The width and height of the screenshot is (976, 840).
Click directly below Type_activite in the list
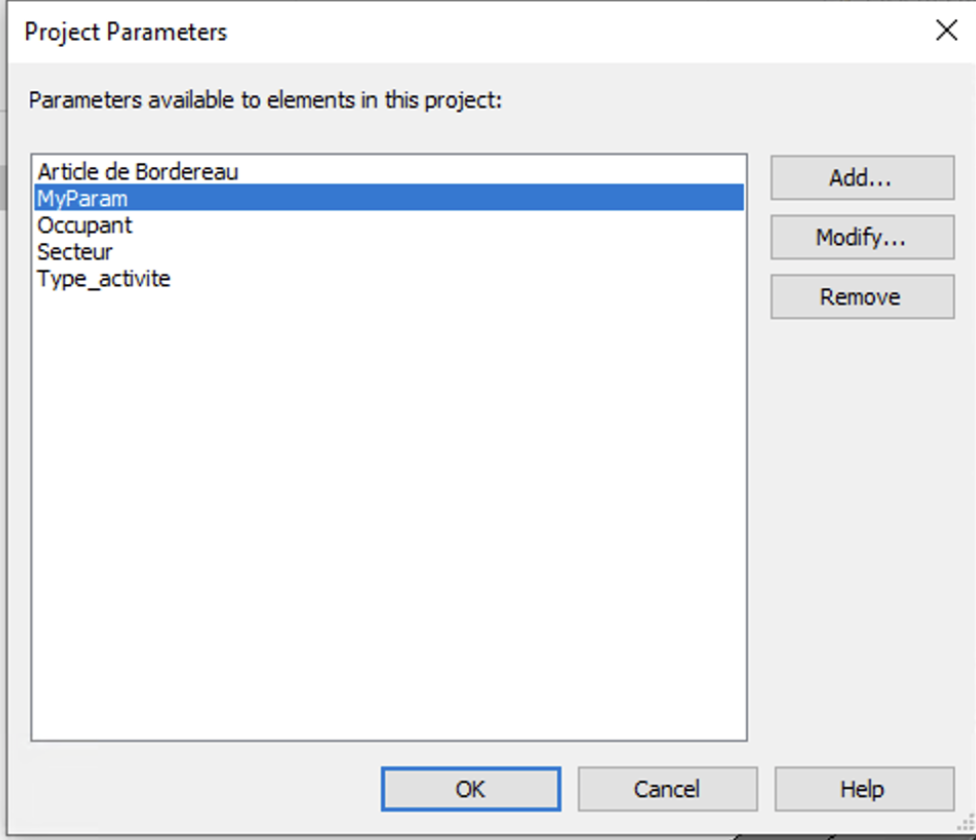point(150,306)
